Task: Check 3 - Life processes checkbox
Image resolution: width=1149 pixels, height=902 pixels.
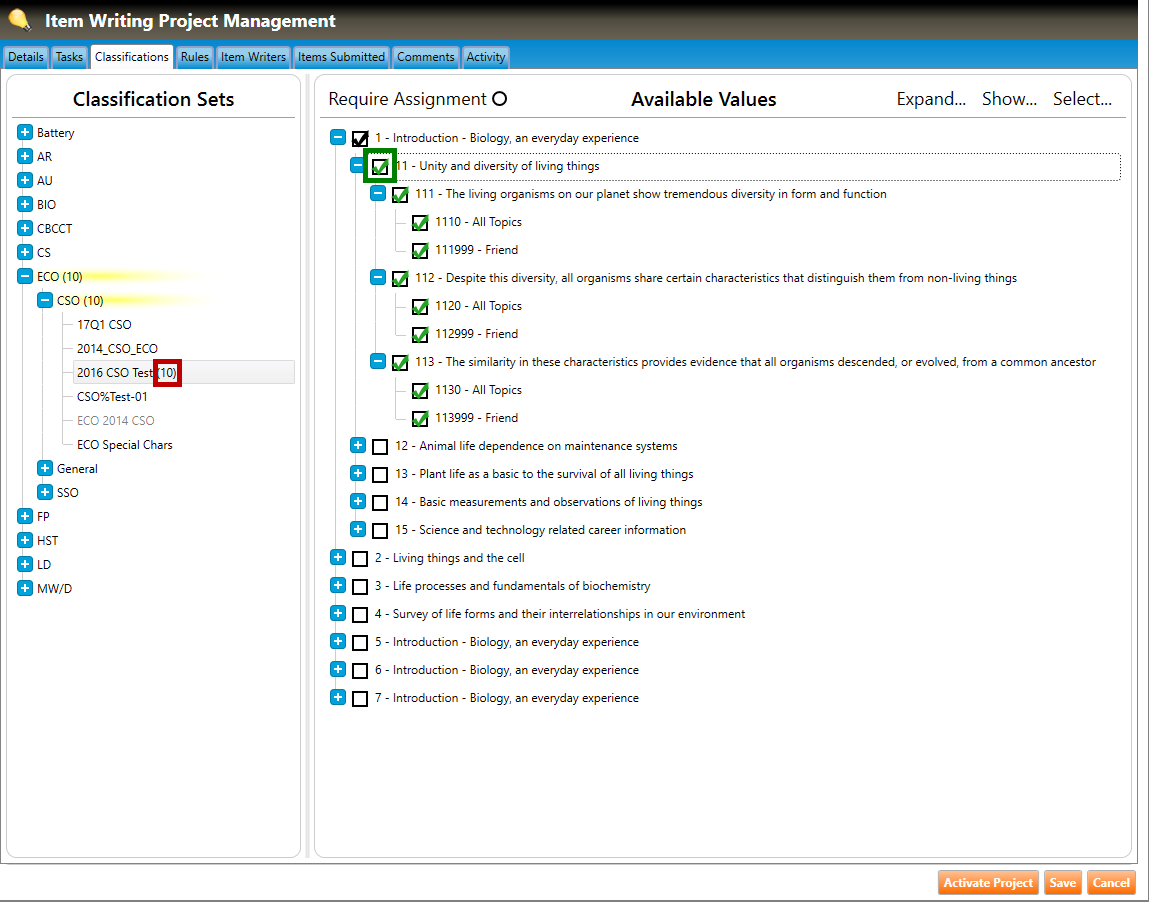Action: [x=360, y=587]
